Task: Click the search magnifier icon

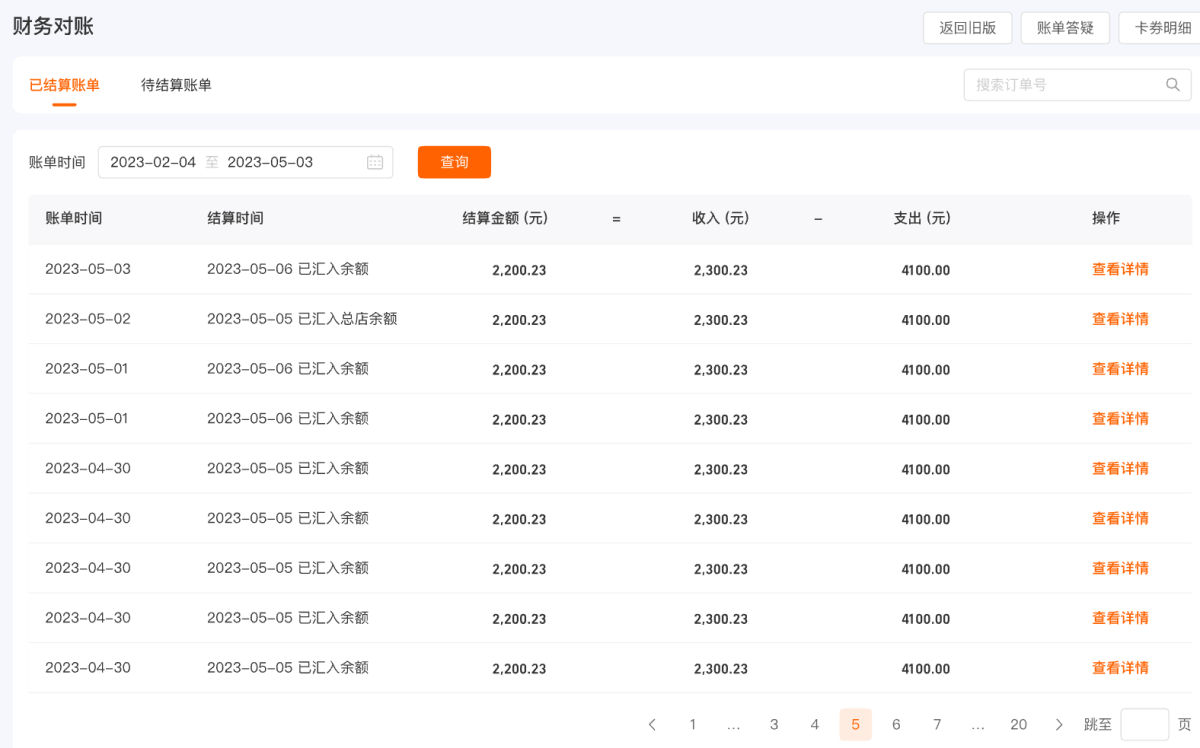Action: [1173, 85]
